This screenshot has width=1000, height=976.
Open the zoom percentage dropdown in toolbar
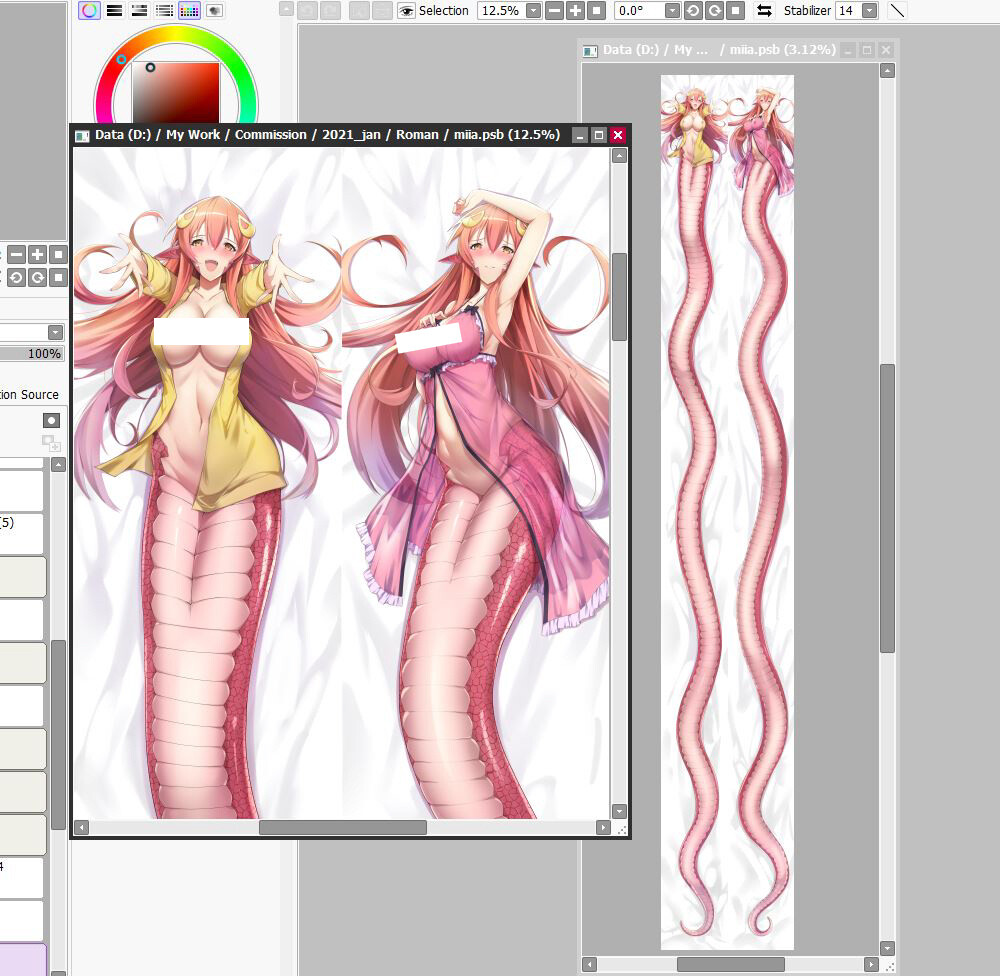pos(534,11)
